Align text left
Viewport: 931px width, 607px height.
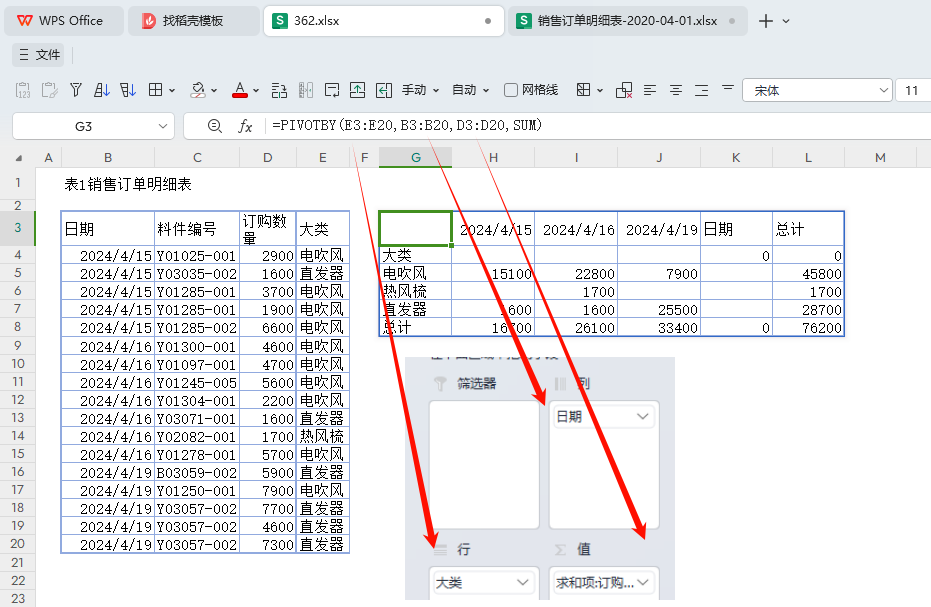click(650, 90)
